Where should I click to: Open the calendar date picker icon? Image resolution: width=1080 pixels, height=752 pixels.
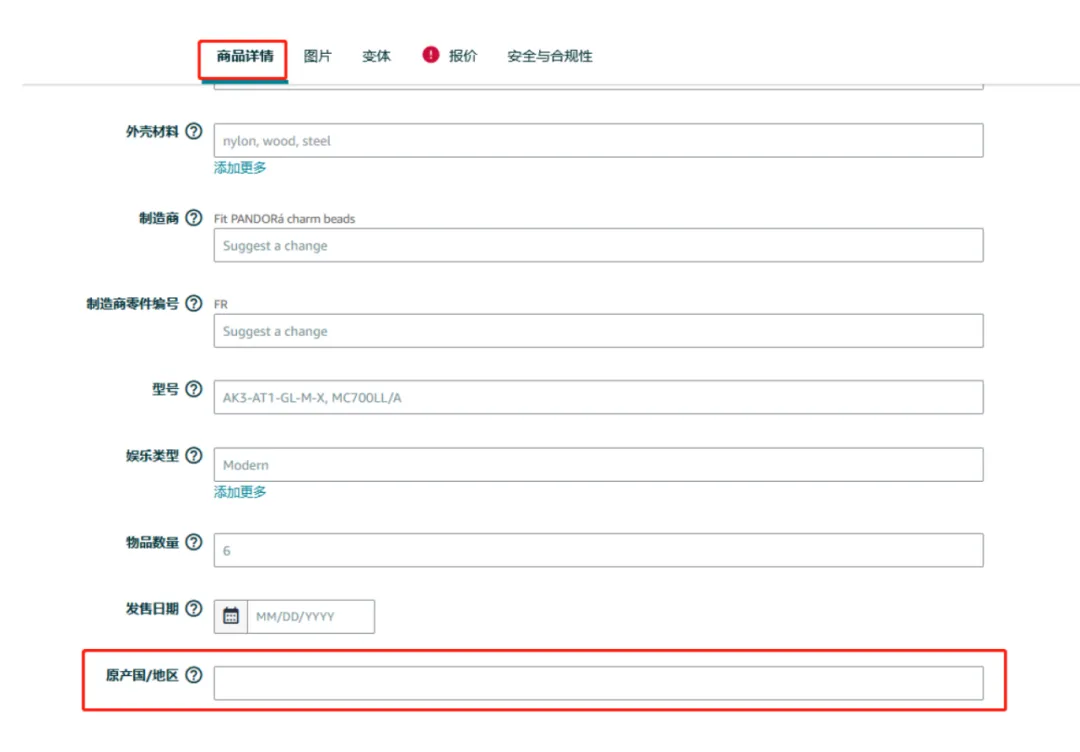point(231,616)
